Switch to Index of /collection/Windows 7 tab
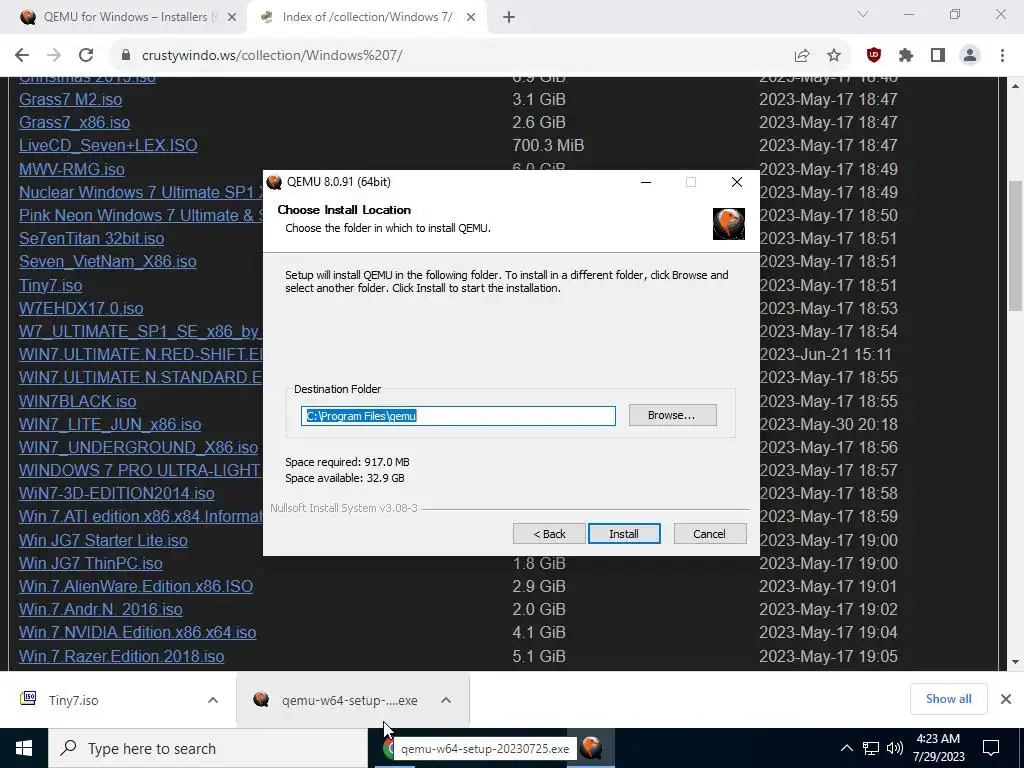The width and height of the screenshot is (1024, 768). click(366, 18)
